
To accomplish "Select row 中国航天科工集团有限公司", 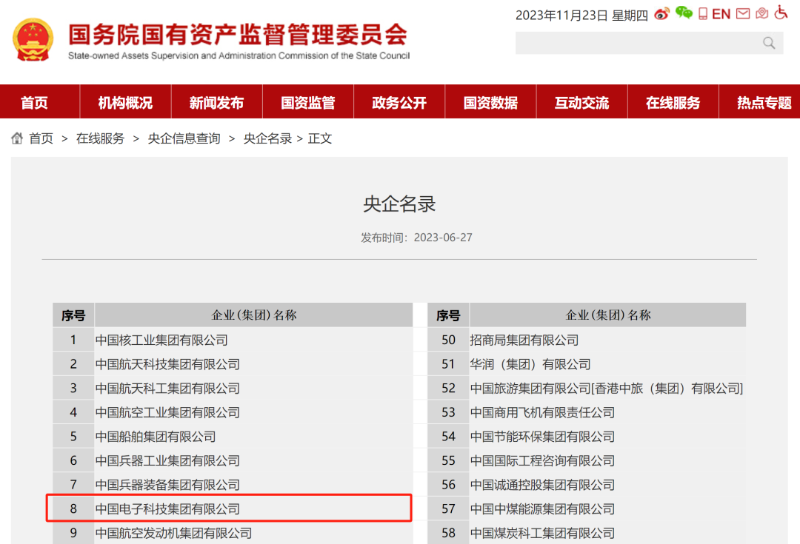I will 233,388.
